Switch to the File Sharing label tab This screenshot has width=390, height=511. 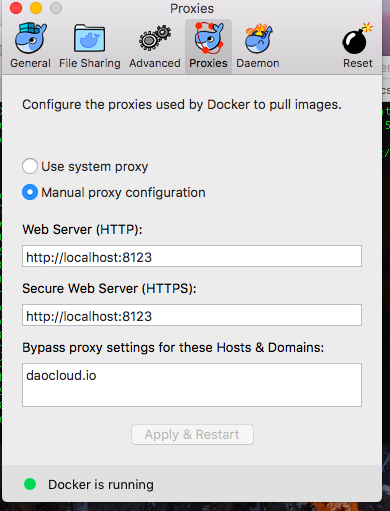click(90, 63)
